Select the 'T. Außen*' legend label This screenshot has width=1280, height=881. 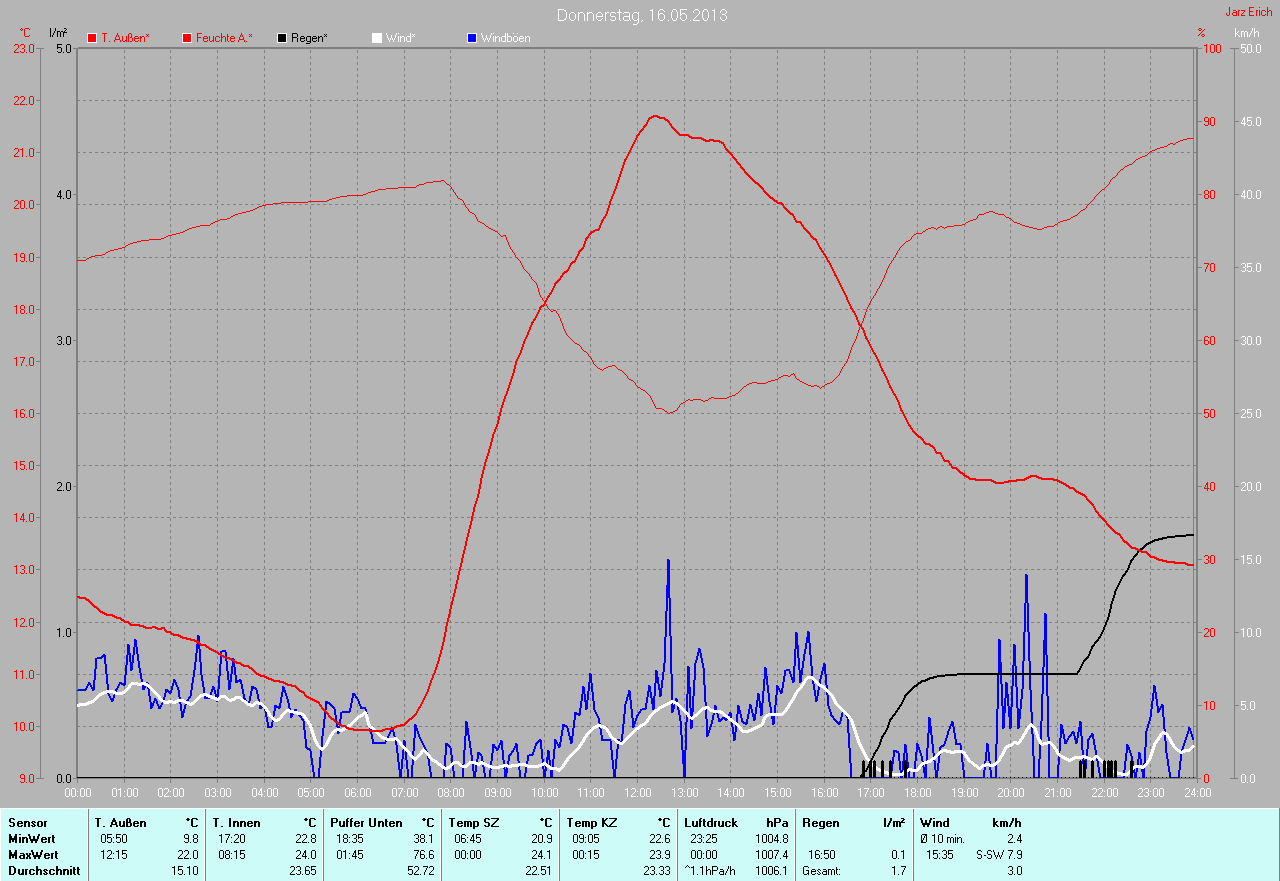(126, 38)
